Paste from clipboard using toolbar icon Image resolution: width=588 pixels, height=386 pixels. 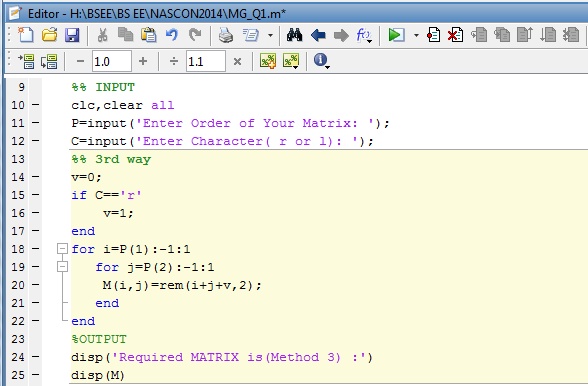148,35
